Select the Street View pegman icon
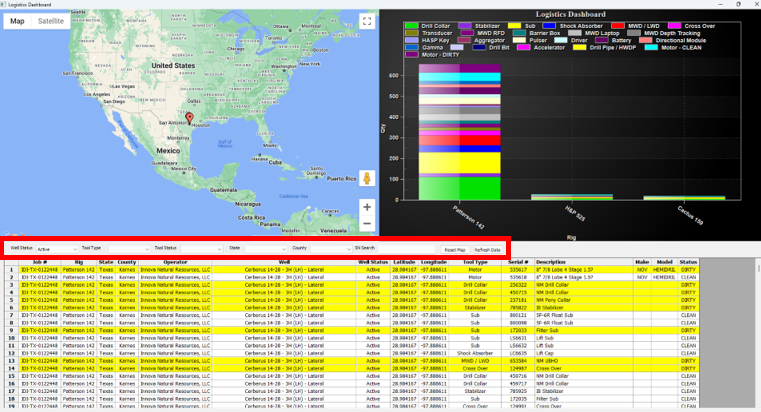The image size is (761, 412). (x=367, y=179)
